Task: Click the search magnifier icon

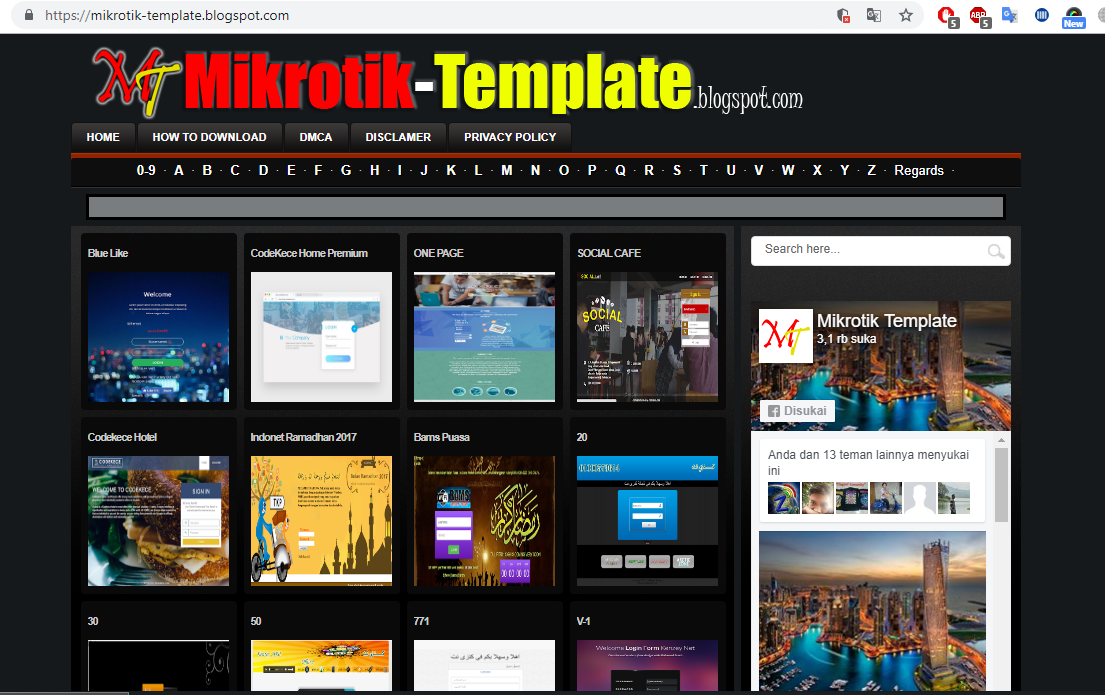Action: pyautogui.click(x=996, y=251)
